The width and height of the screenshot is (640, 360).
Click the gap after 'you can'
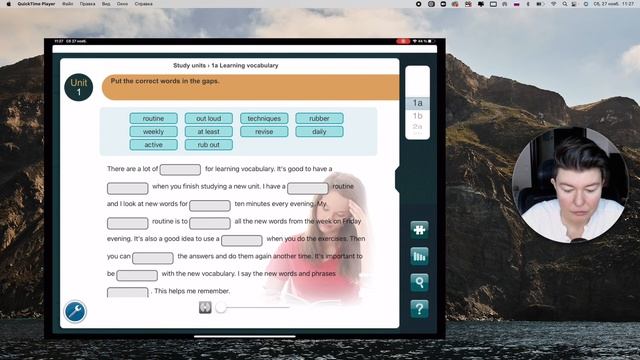click(153, 258)
